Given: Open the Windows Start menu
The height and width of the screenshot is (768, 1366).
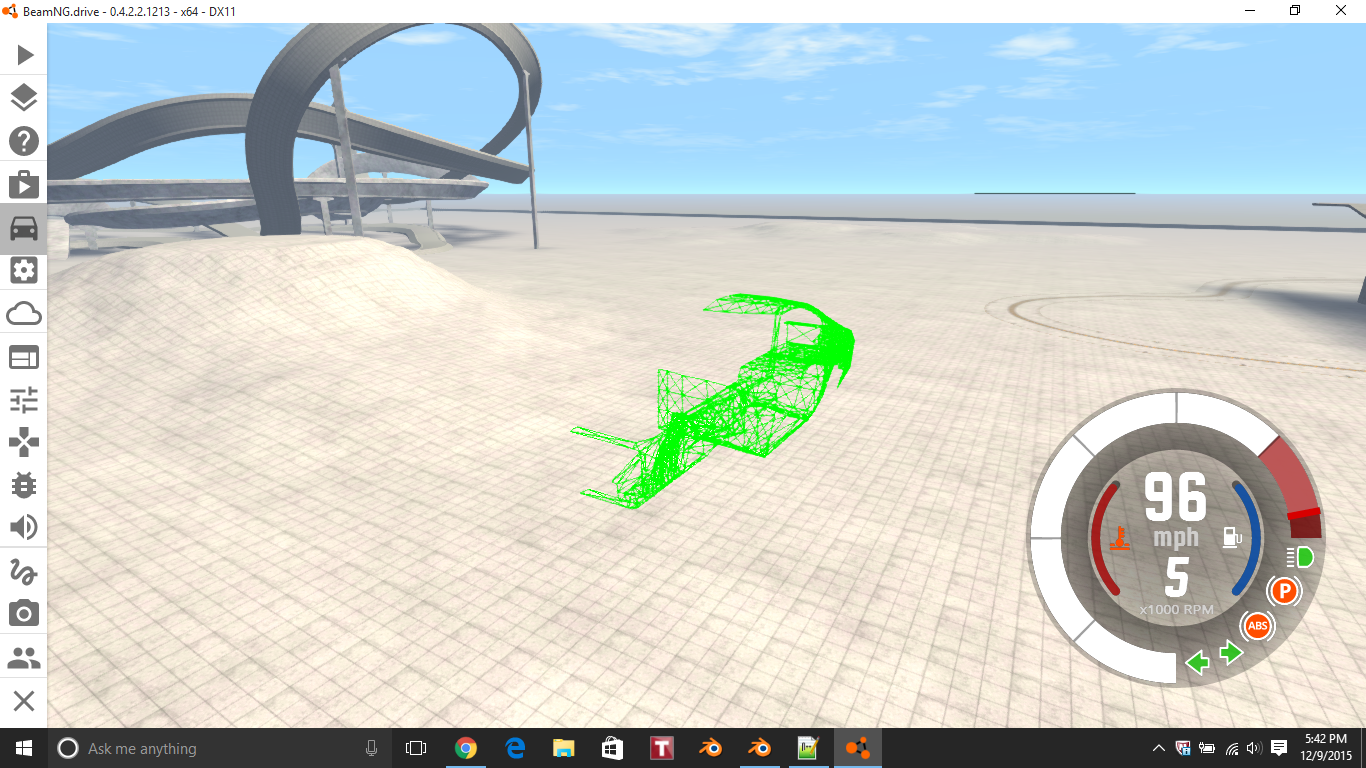Looking at the screenshot, I should [x=24, y=748].
